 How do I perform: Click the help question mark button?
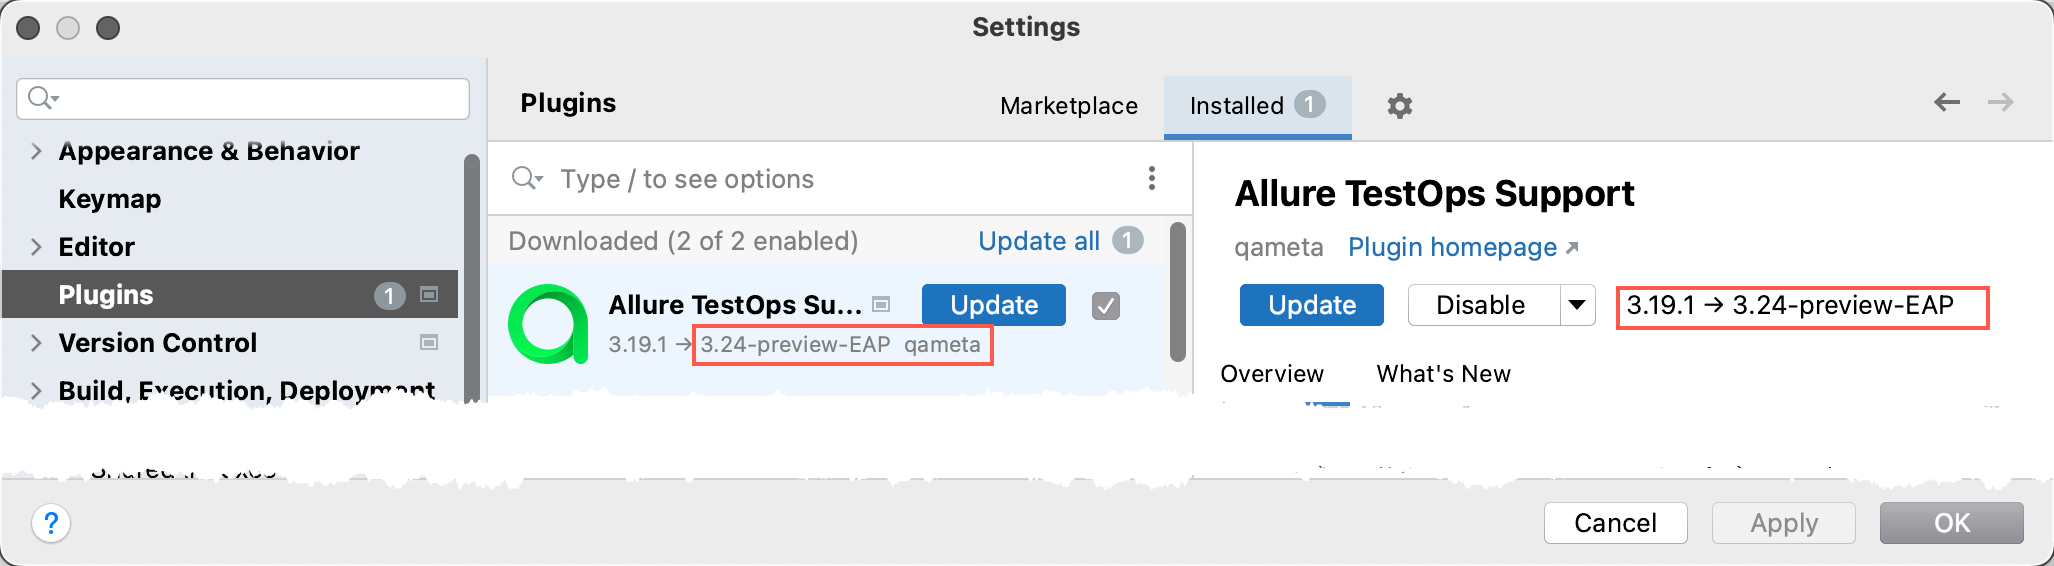[51, 523]
